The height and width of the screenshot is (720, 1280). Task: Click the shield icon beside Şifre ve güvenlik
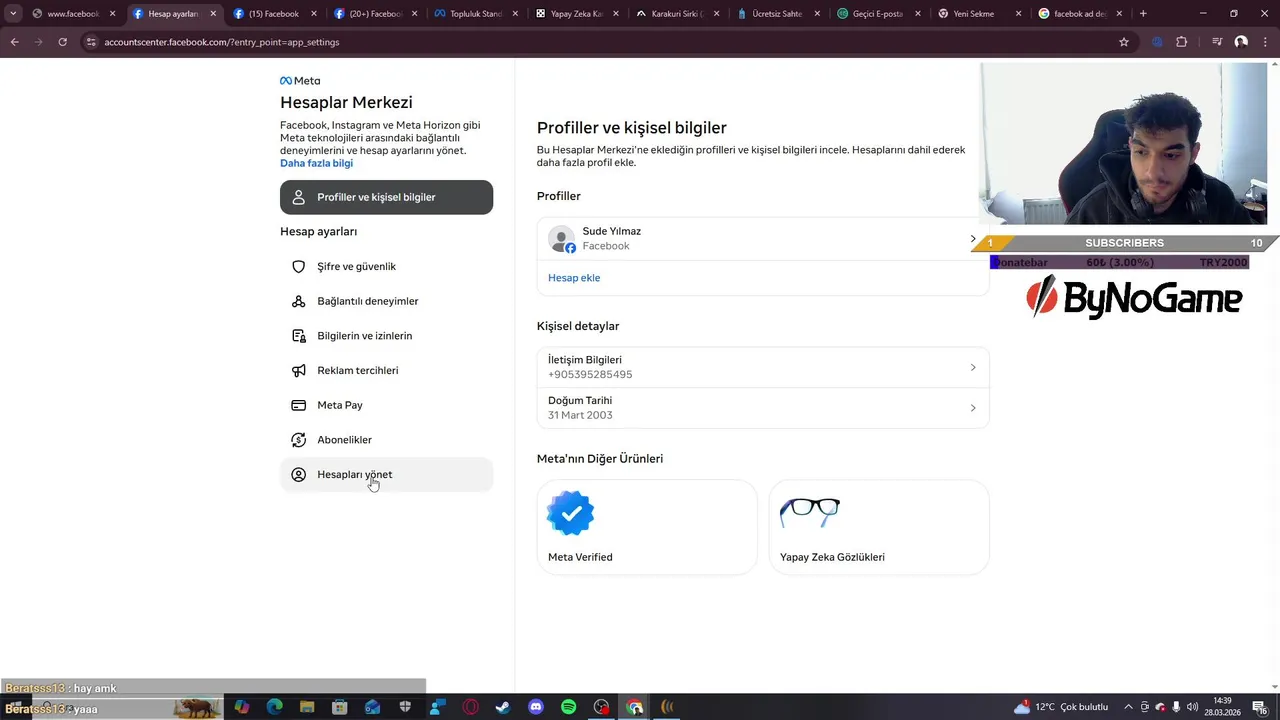[298, 267]
